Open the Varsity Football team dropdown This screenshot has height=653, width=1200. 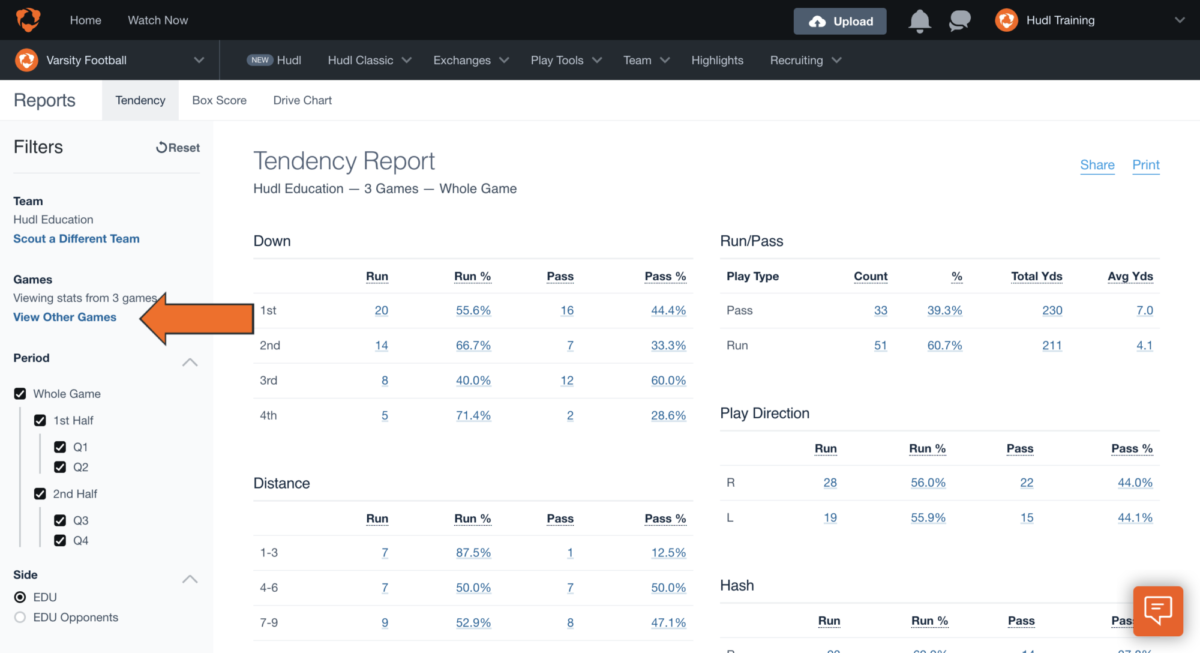click(x=109, y=60)
